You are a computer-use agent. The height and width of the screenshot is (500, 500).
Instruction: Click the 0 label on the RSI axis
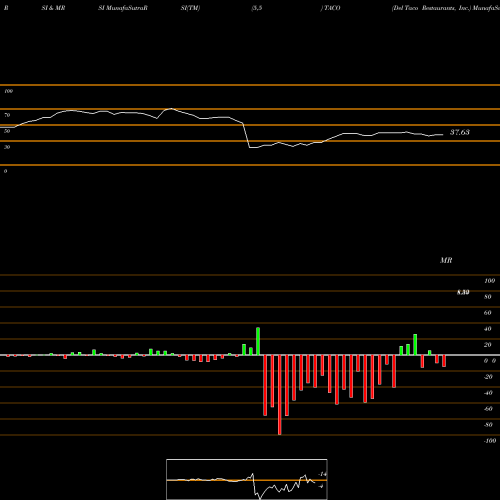(5, 171)
